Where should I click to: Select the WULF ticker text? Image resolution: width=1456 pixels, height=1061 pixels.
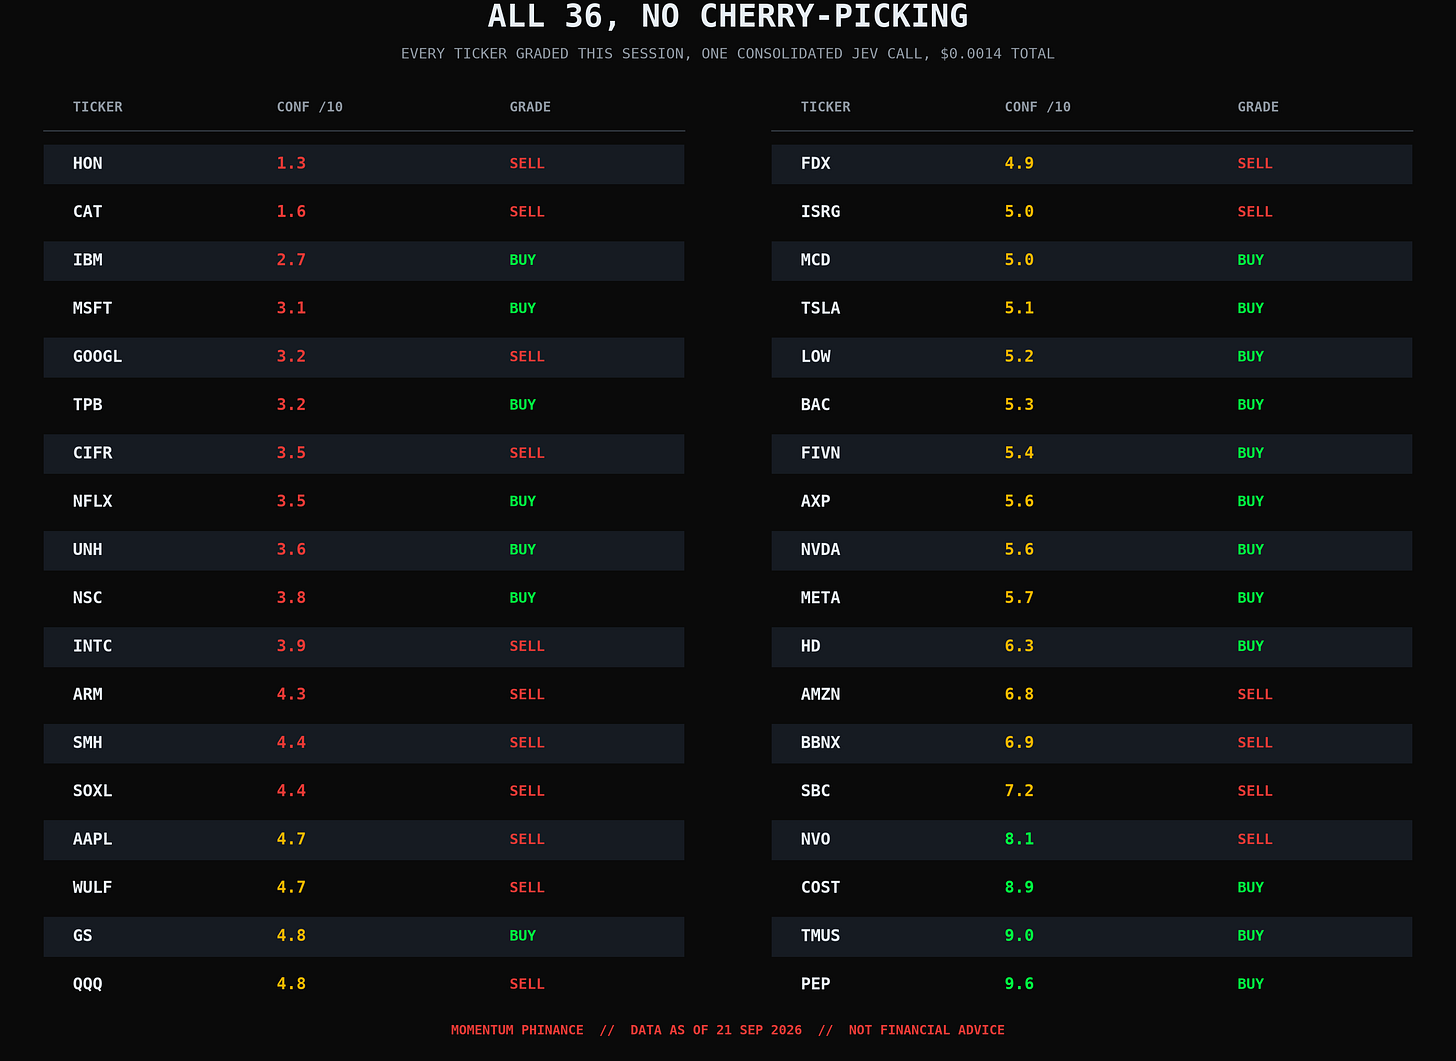click(x=93, y=887)
